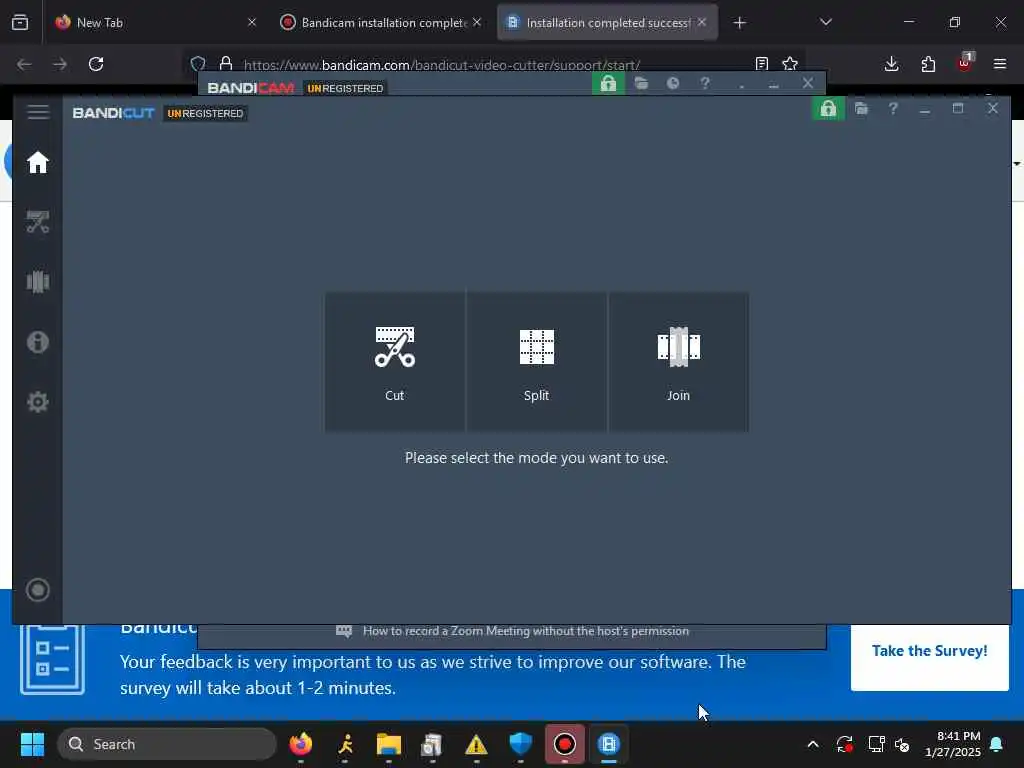Screen dimensions: 1024x768
Task: Open Firefox View icon
Action: 20,22
